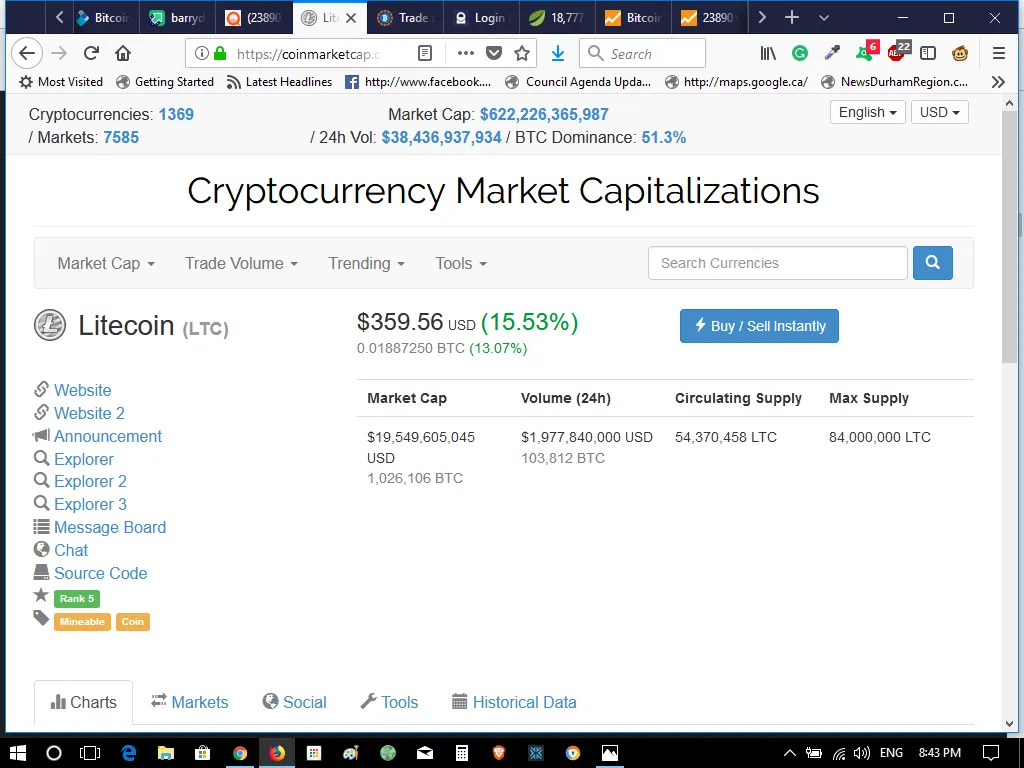Switch to the Login browser tab
The height and width of the screenshot is (768, 1024).
[x=481, y=18]
